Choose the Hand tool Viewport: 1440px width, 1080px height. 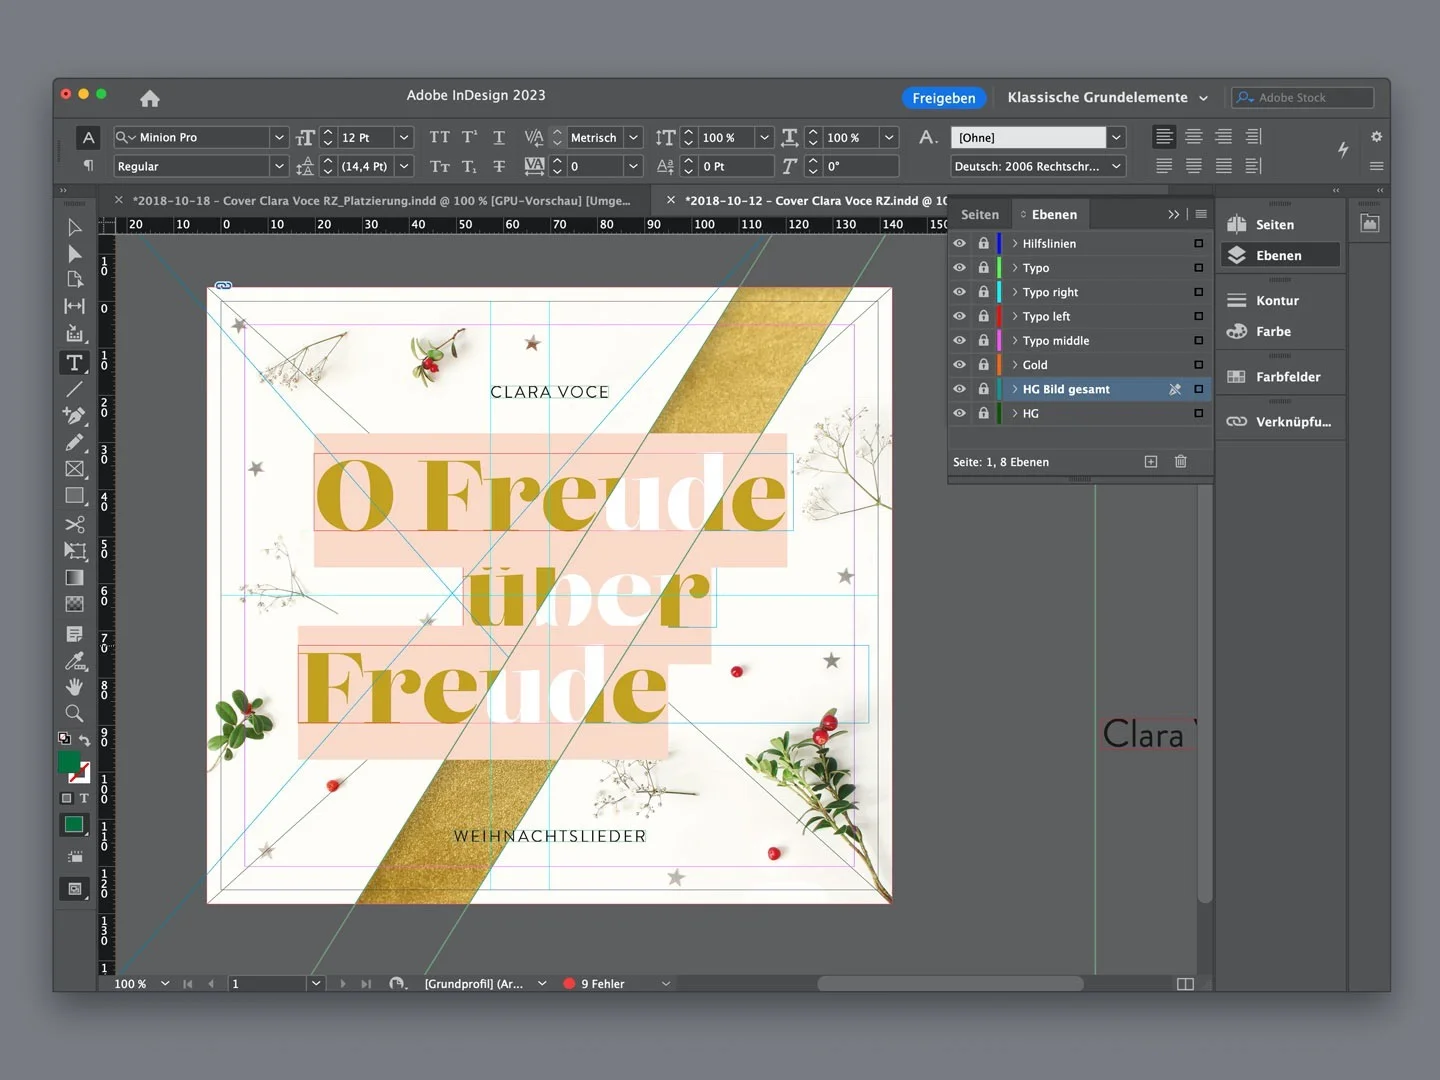pos(74,686)
